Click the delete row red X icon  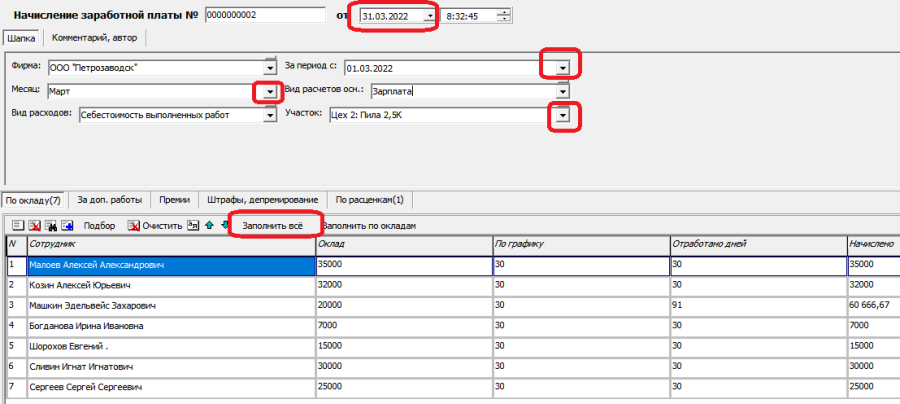coord(34,226)
